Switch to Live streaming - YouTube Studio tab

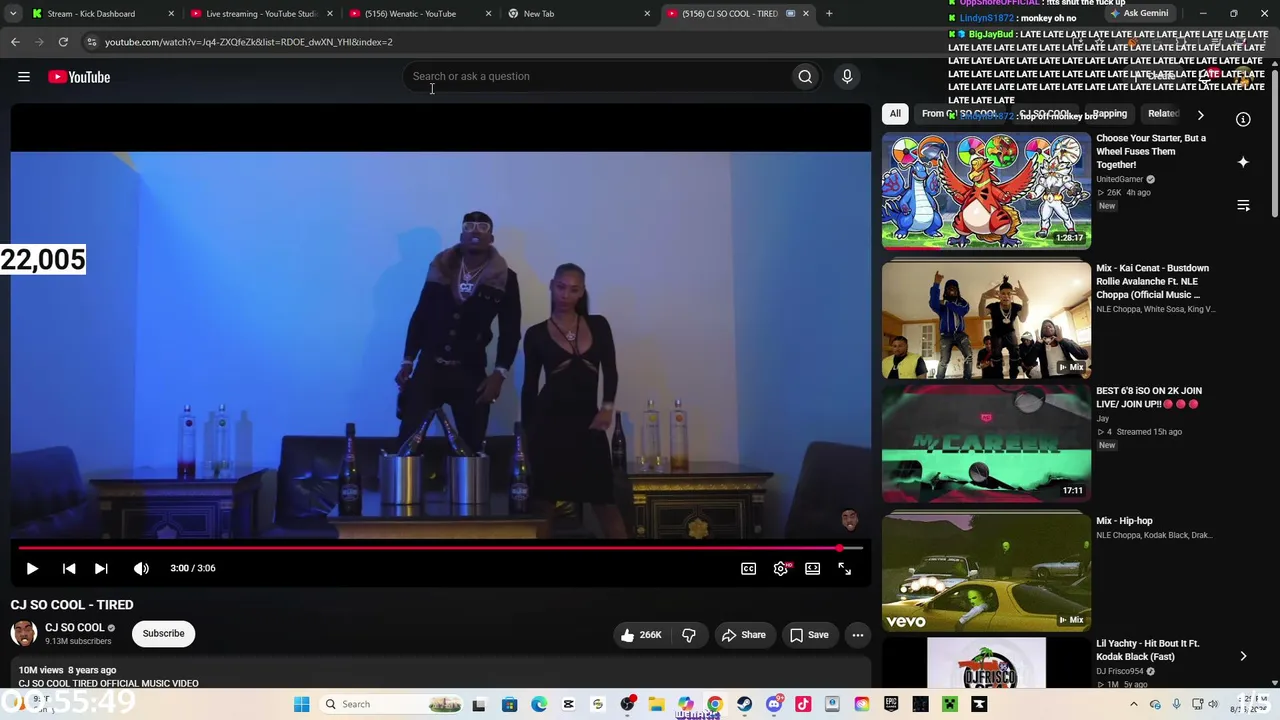(262, 14)
